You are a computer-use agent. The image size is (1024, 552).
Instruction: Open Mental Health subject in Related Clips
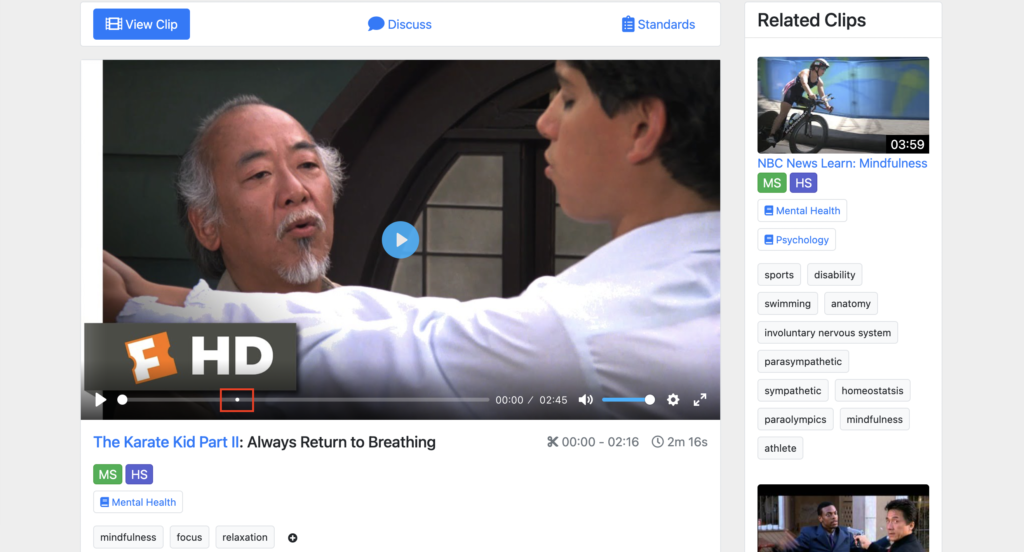(x=802, y=211)
